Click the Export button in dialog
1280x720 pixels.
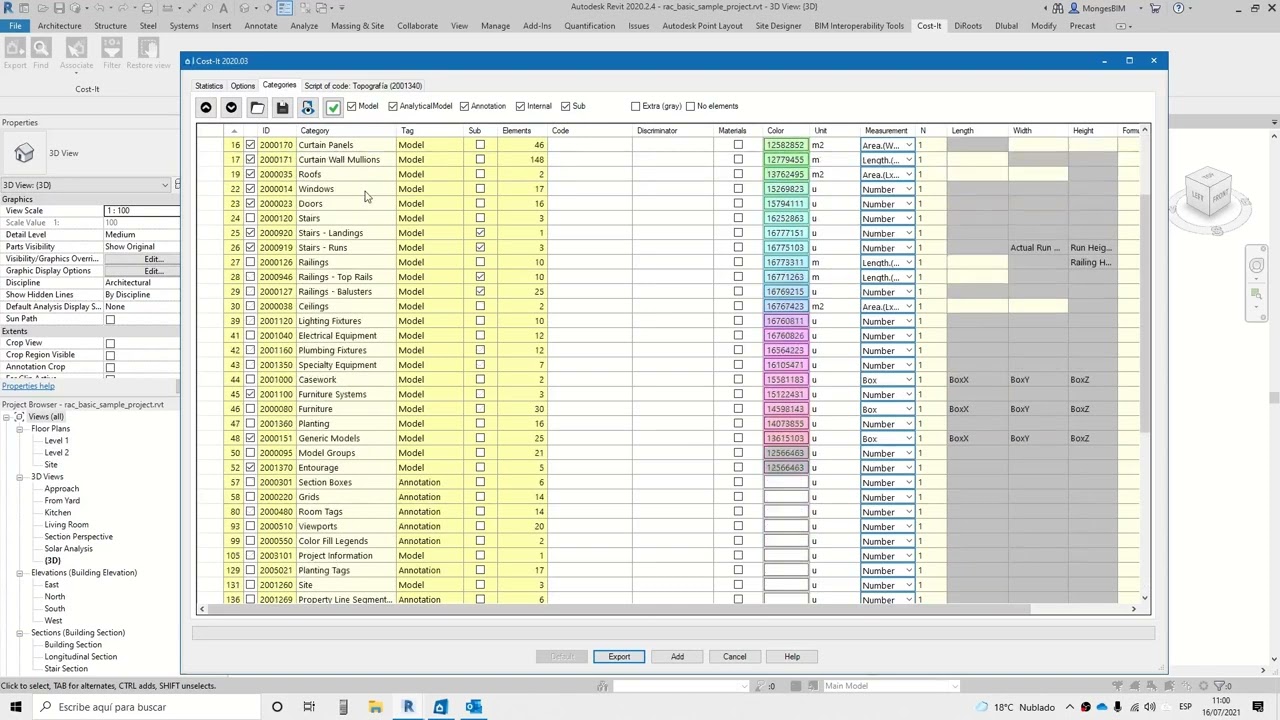[x=619, y=657]
